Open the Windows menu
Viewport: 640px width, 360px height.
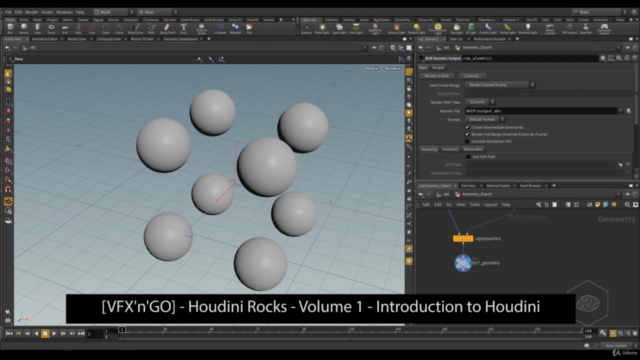pyautogui.click(x=64, y=12)
